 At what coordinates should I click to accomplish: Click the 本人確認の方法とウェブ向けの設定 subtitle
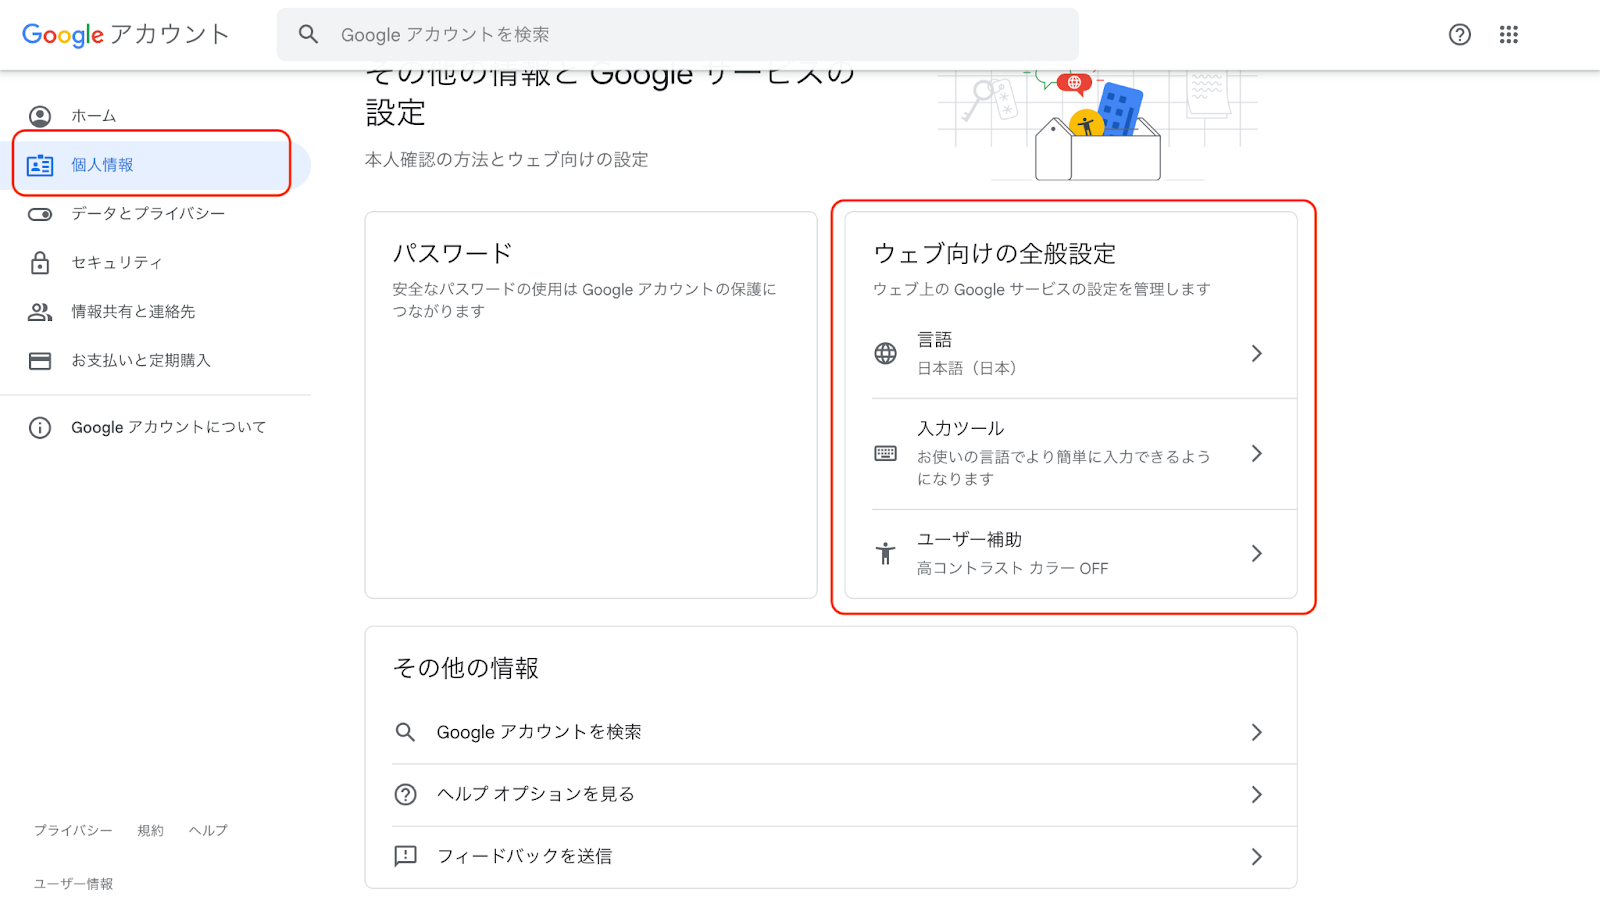click(507, 160)
